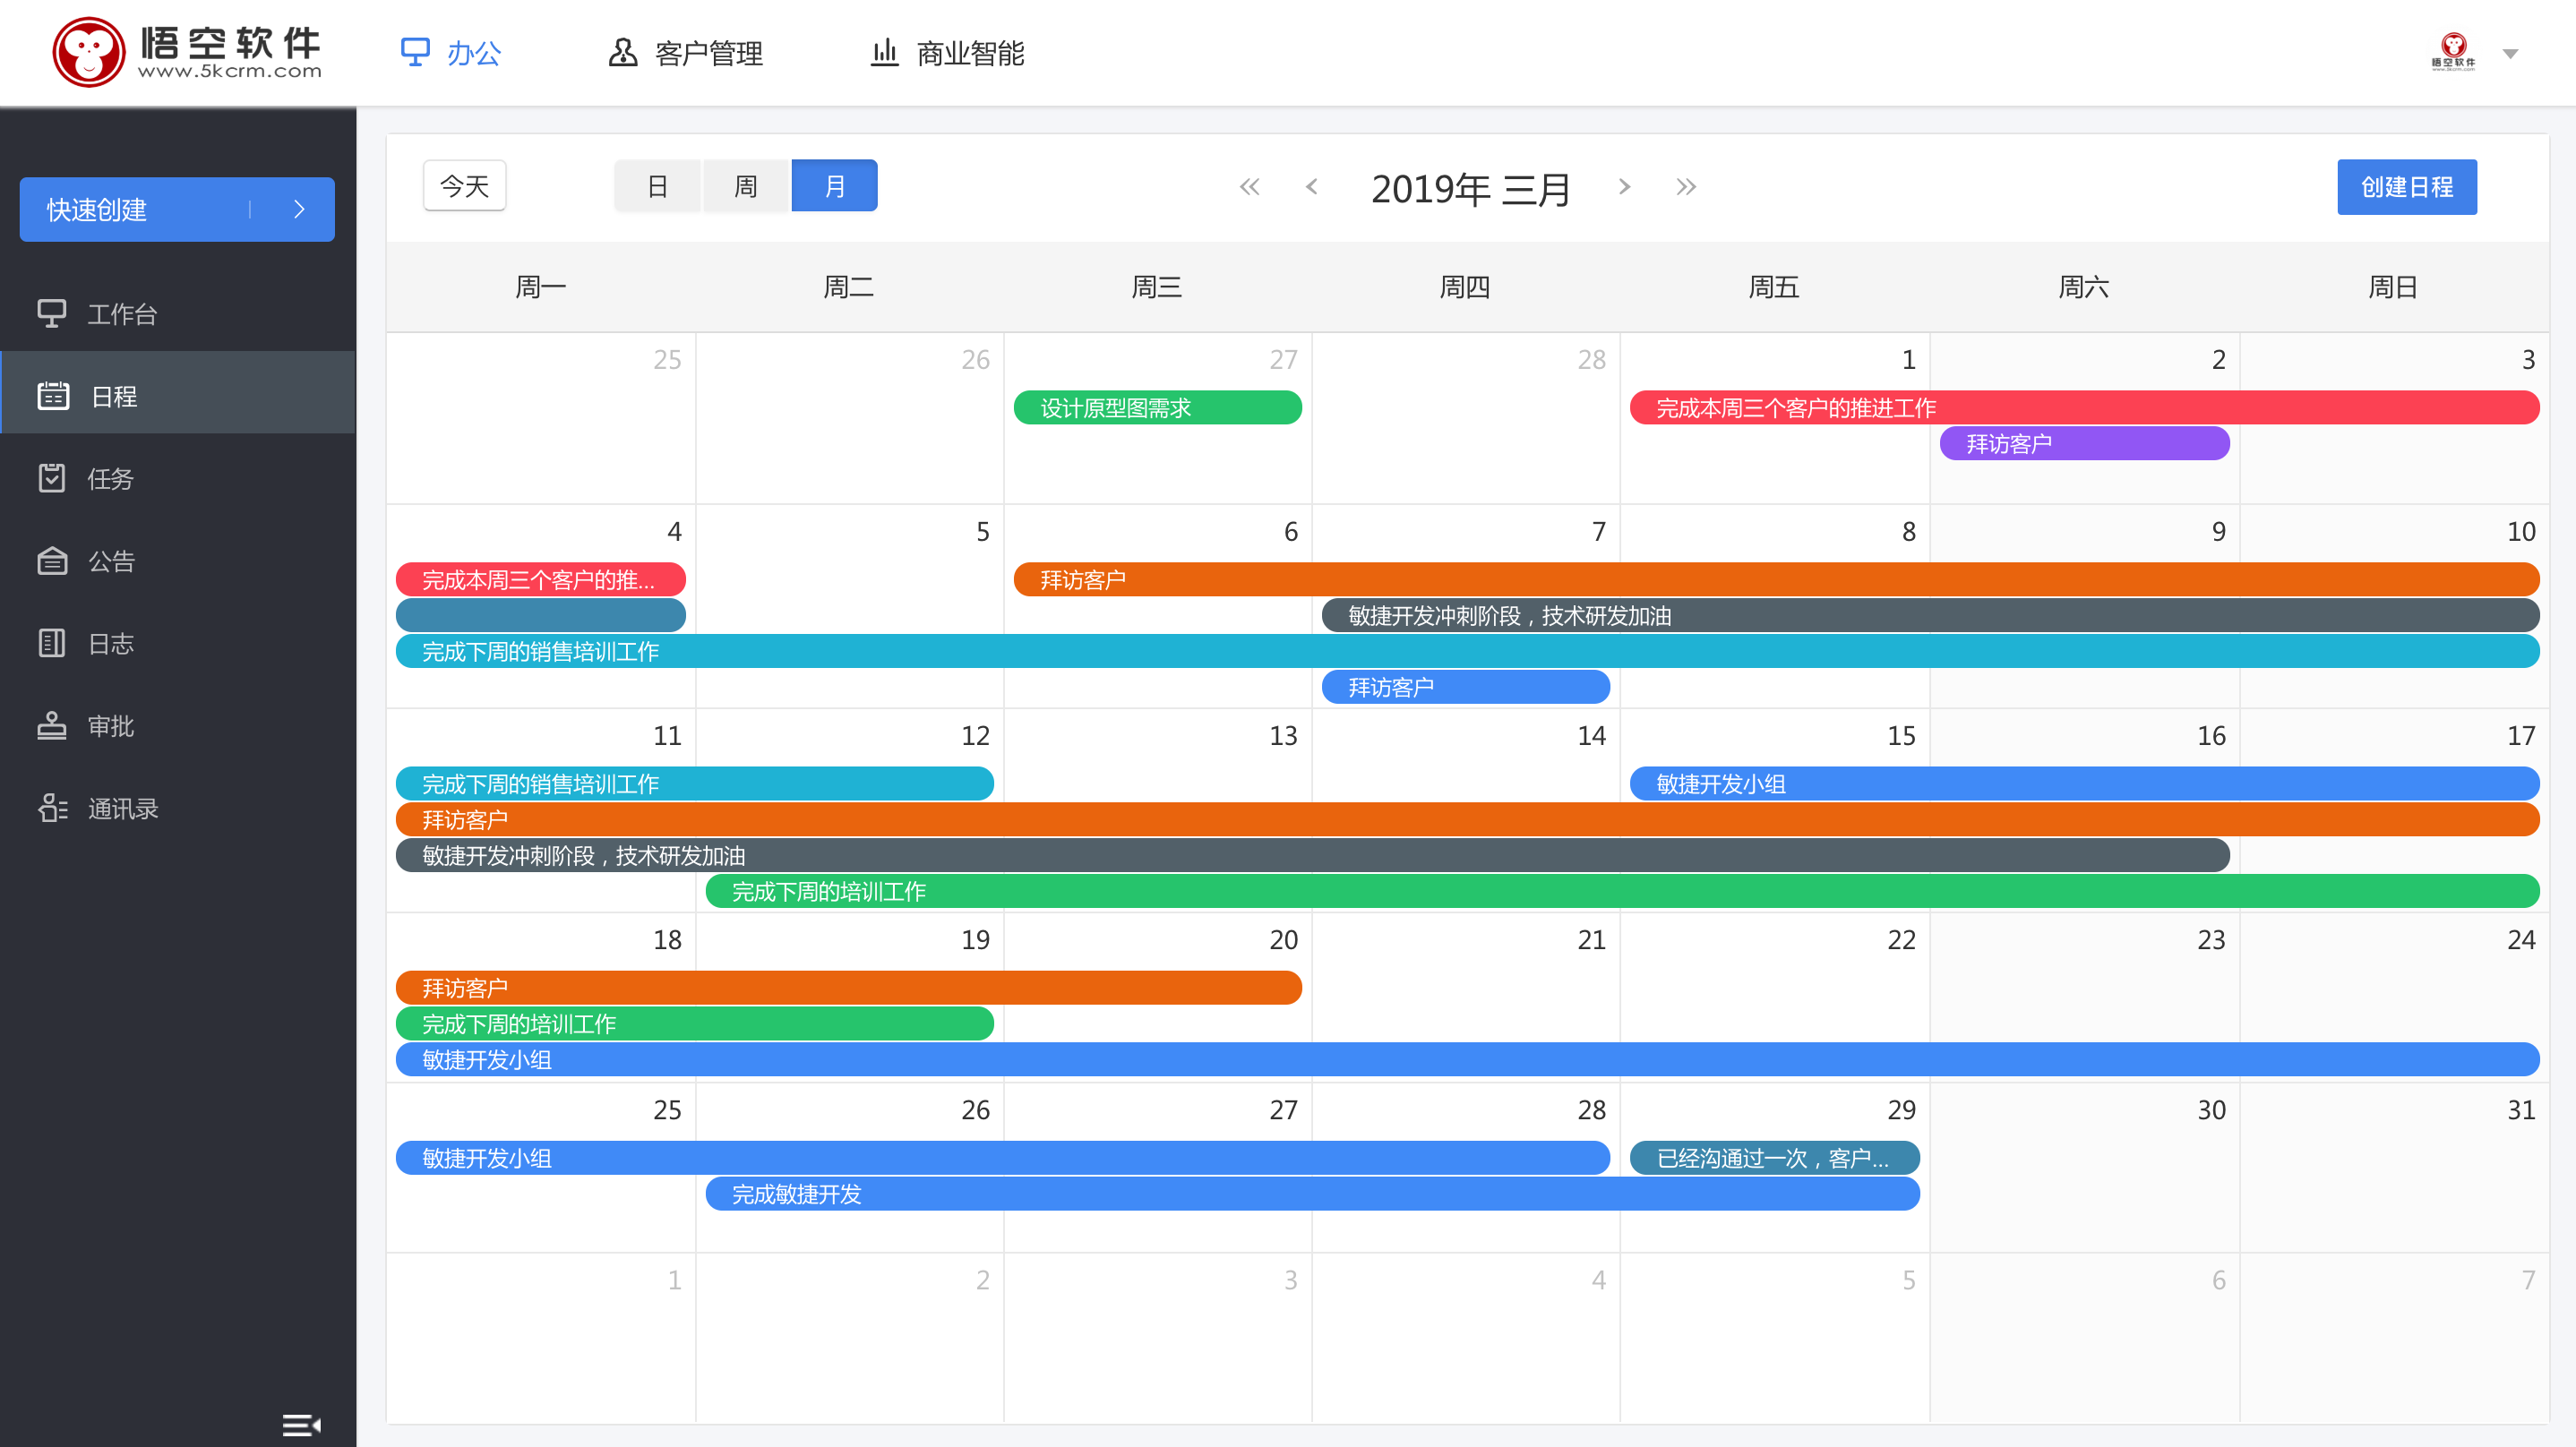Image resolution: width=2576 pixels, height=1447 pixels.
Task: Open 客户管理 top navigation menu
Action: pyautogui.click(x=688, y=53)
